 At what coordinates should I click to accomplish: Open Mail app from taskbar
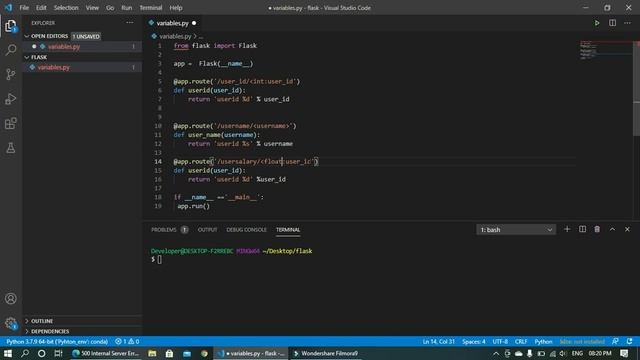(187, 353)
